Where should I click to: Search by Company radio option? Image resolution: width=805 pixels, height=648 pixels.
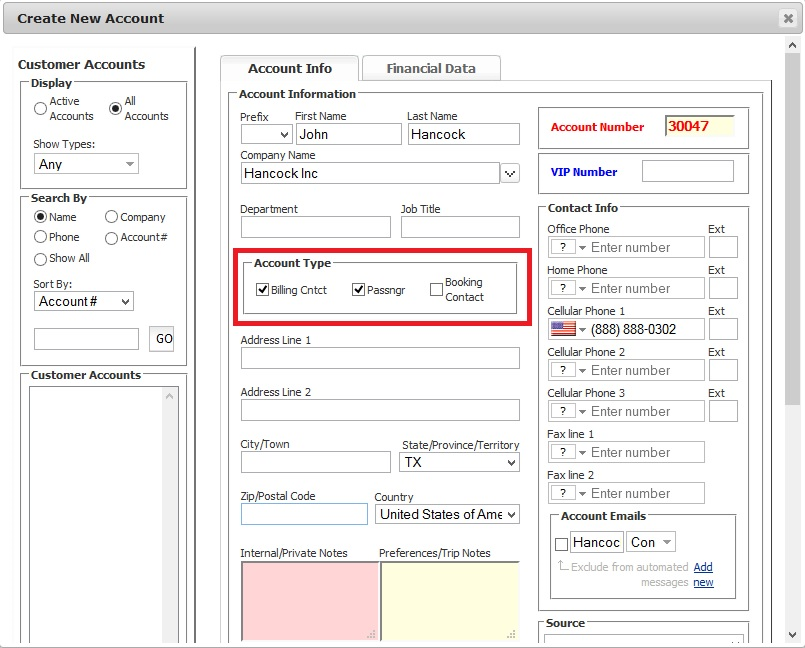111,217
